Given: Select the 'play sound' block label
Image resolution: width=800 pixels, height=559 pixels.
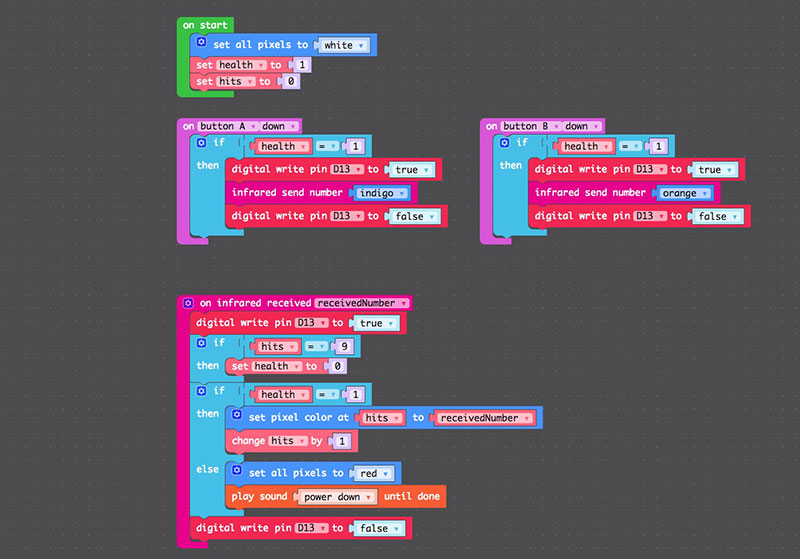Looking at the screenshot, I should click(x=258, y=496).
